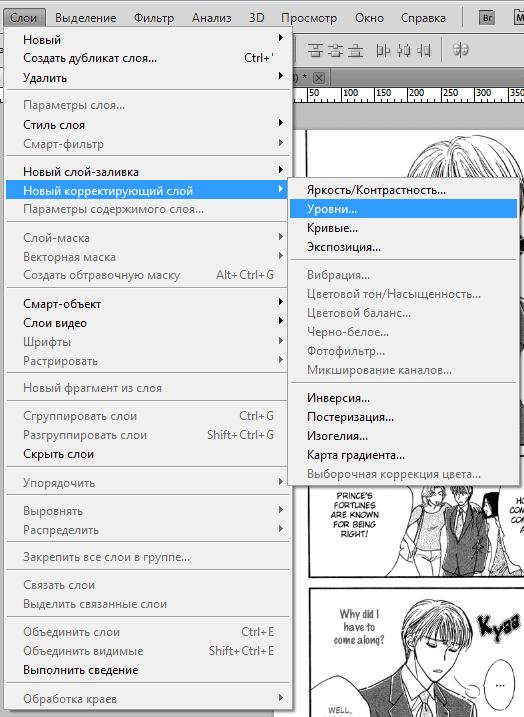This screenshot has height=717, width=524.
Task: Open the Растрировать submenu
Action: coord(148,361)
